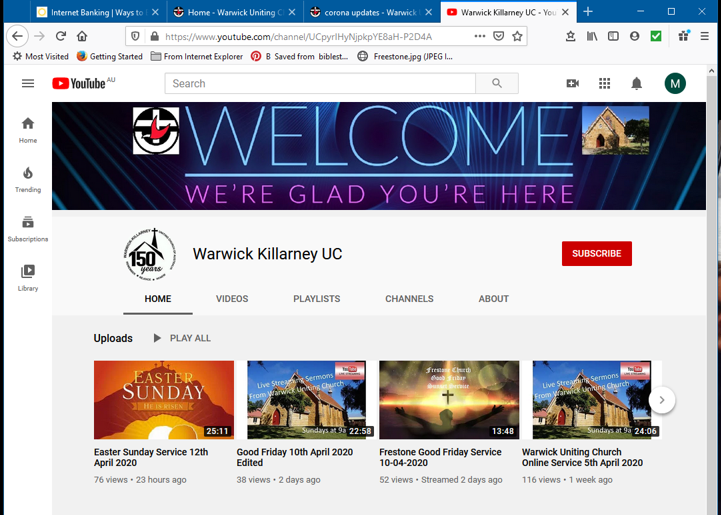721x515 pixels.
Task: Open the channel VIDEOS tab
Action: [x=232, y=299]
